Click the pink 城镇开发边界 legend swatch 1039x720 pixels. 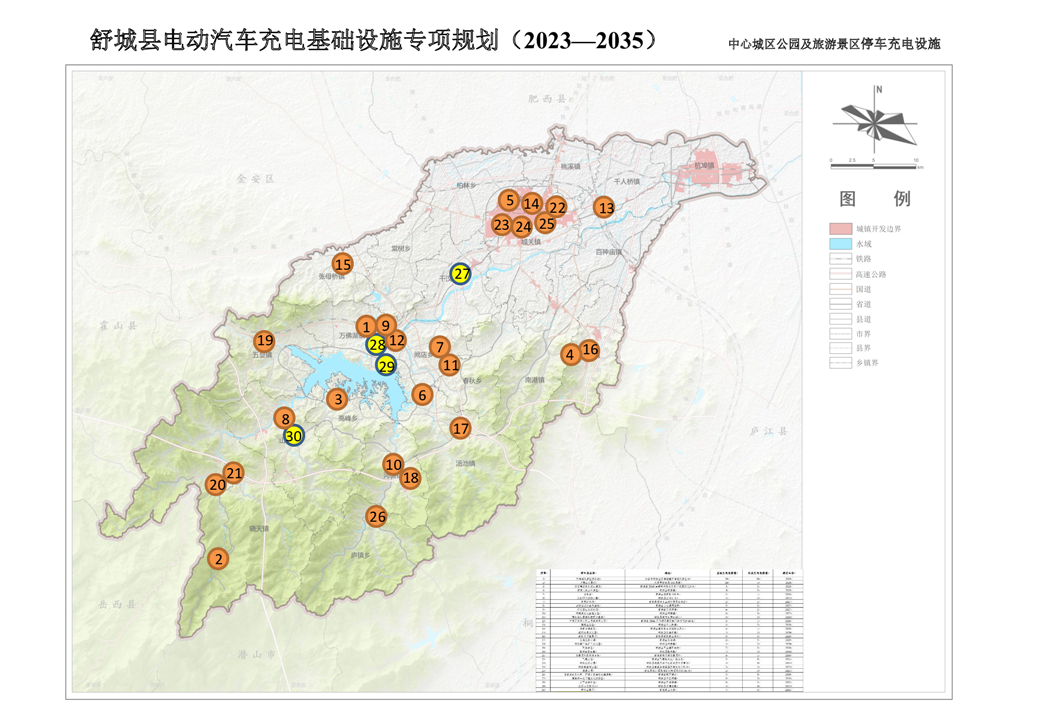840,229
